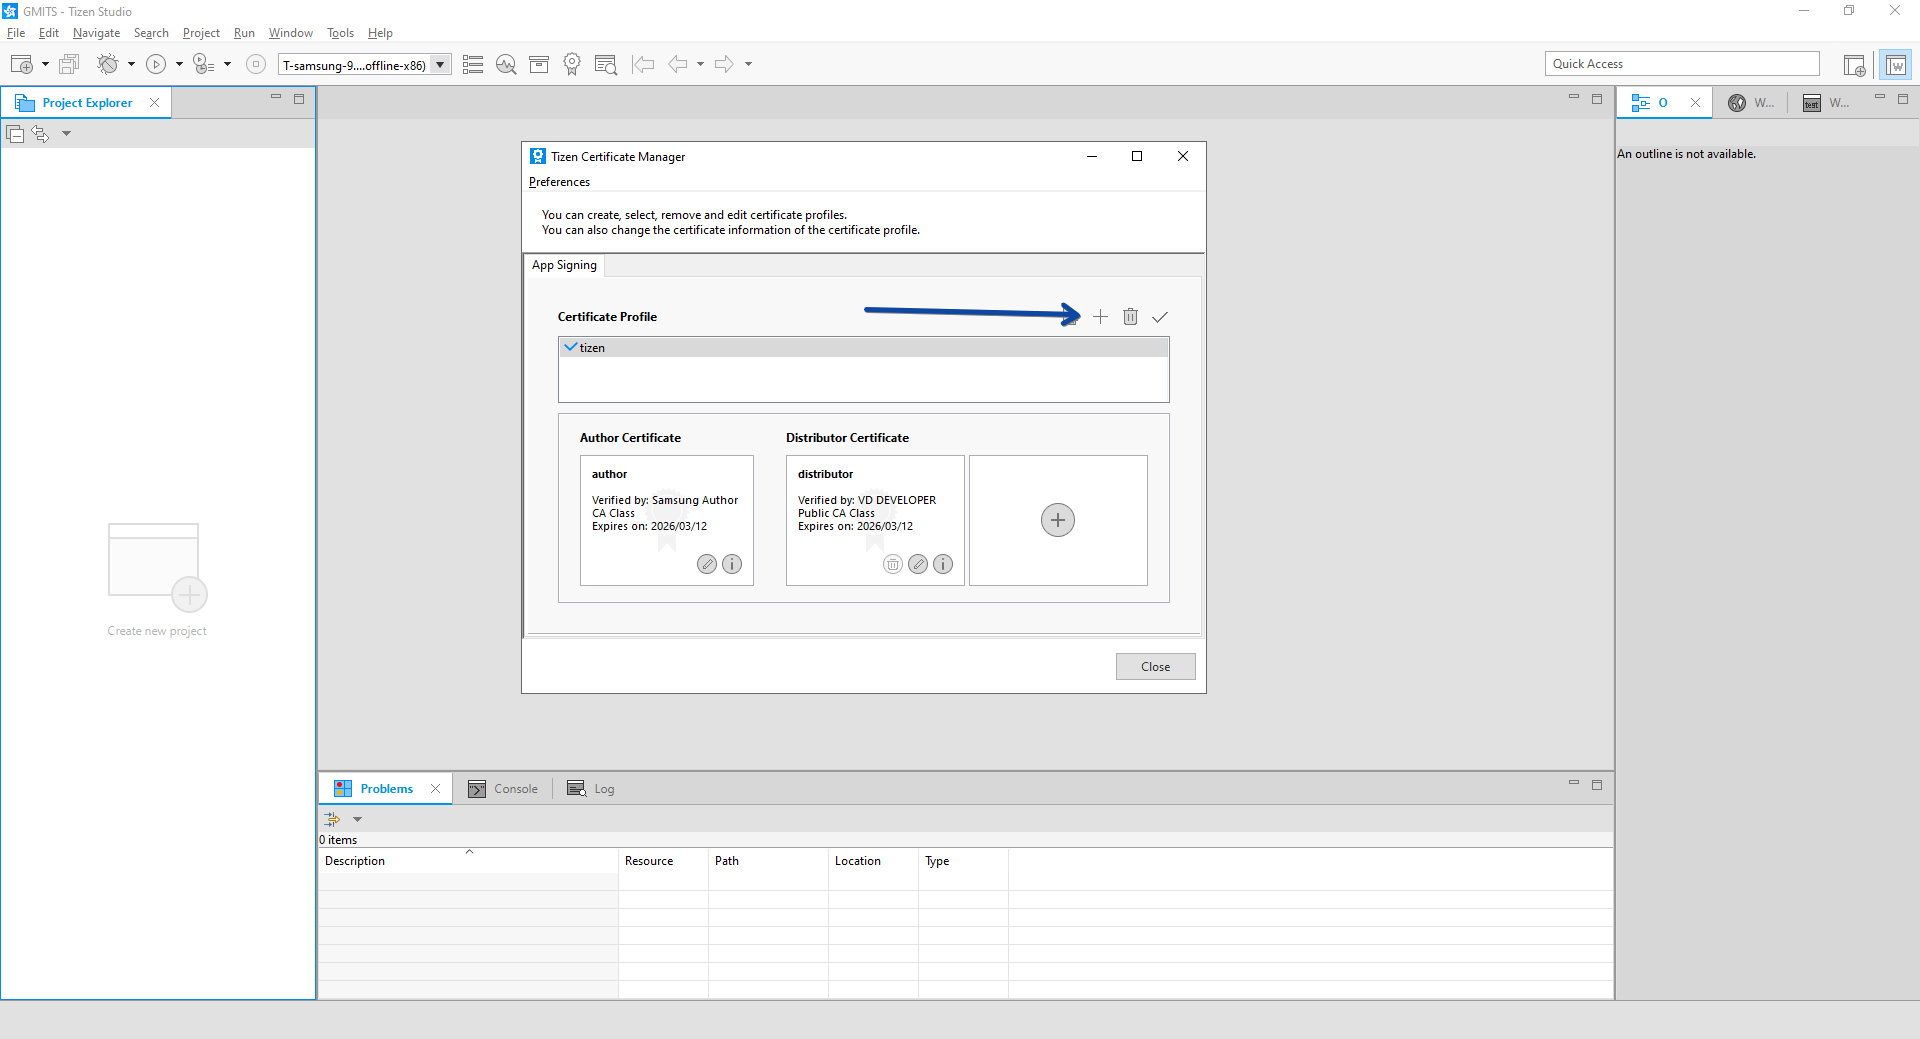Click the Type column header

(963, 861)
